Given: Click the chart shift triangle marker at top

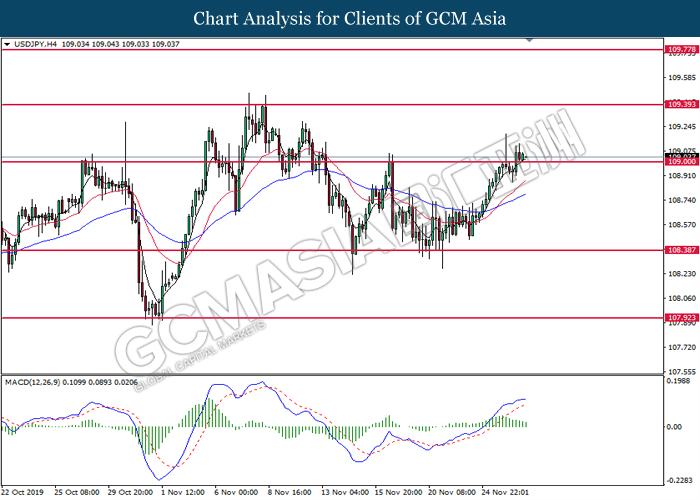Looking at the screenshot, I should (x=529, y=40).
